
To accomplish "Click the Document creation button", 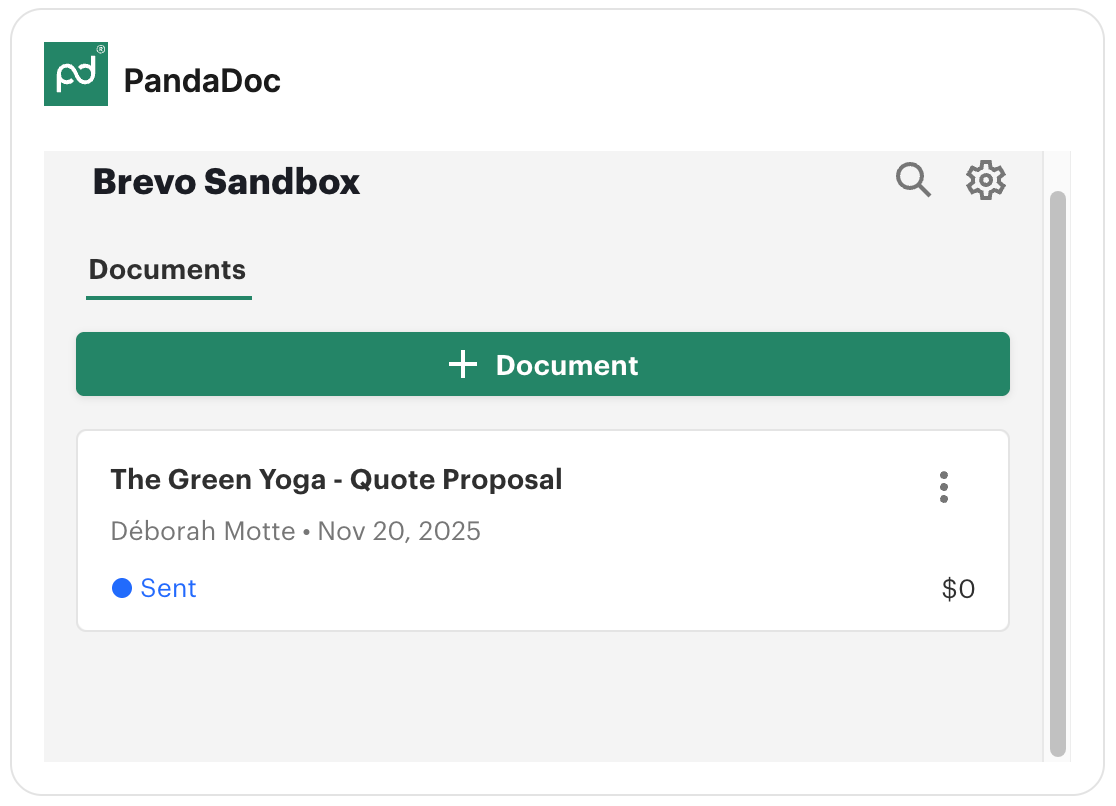I will click(x=543, y=364).
